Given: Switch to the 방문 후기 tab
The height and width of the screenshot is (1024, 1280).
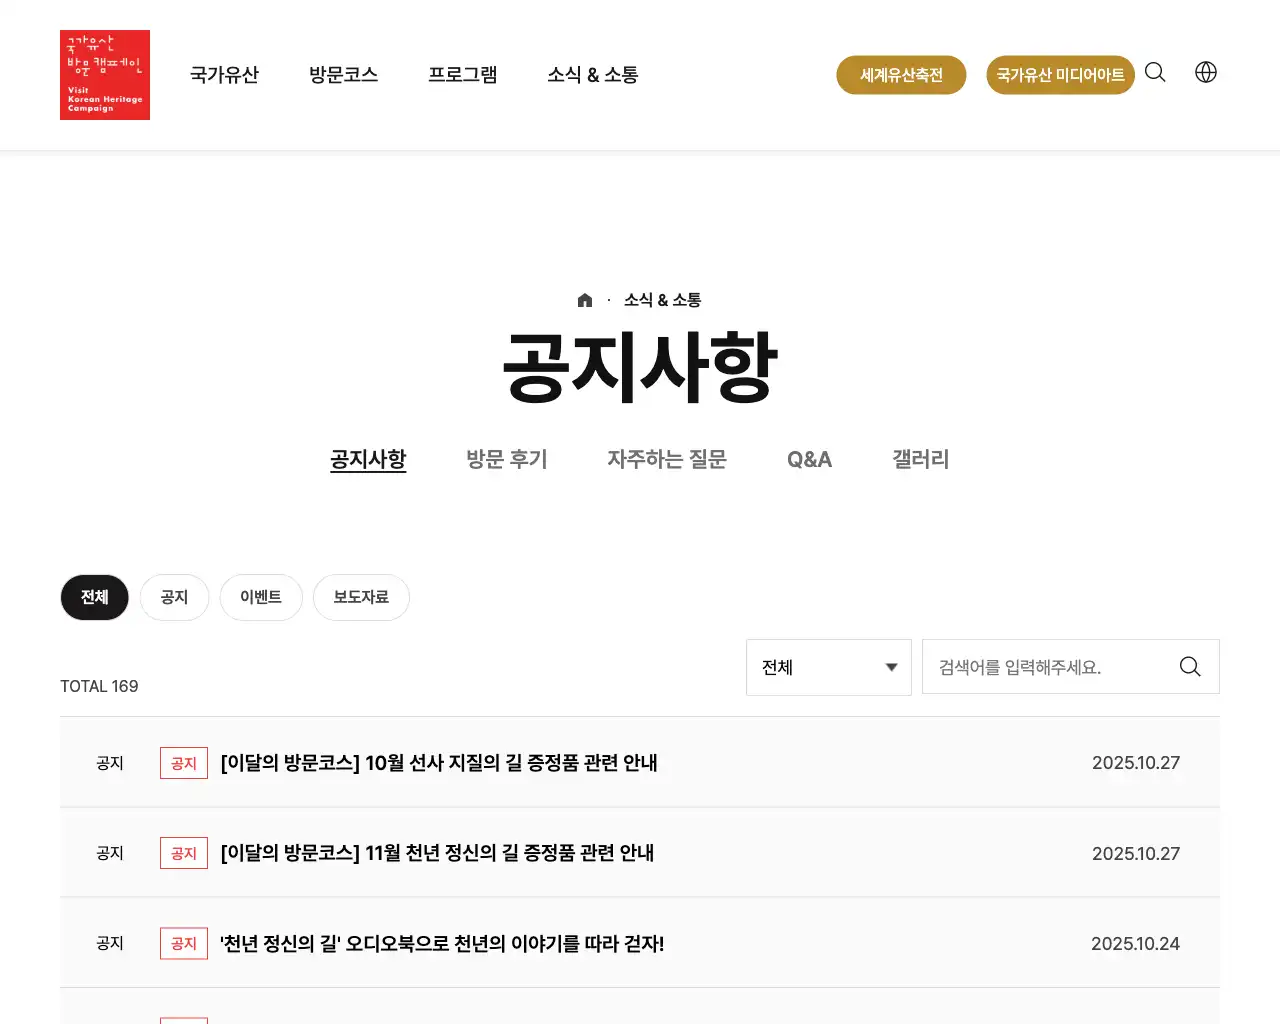Looking at the screenshot, I should (x=507, y=459).
